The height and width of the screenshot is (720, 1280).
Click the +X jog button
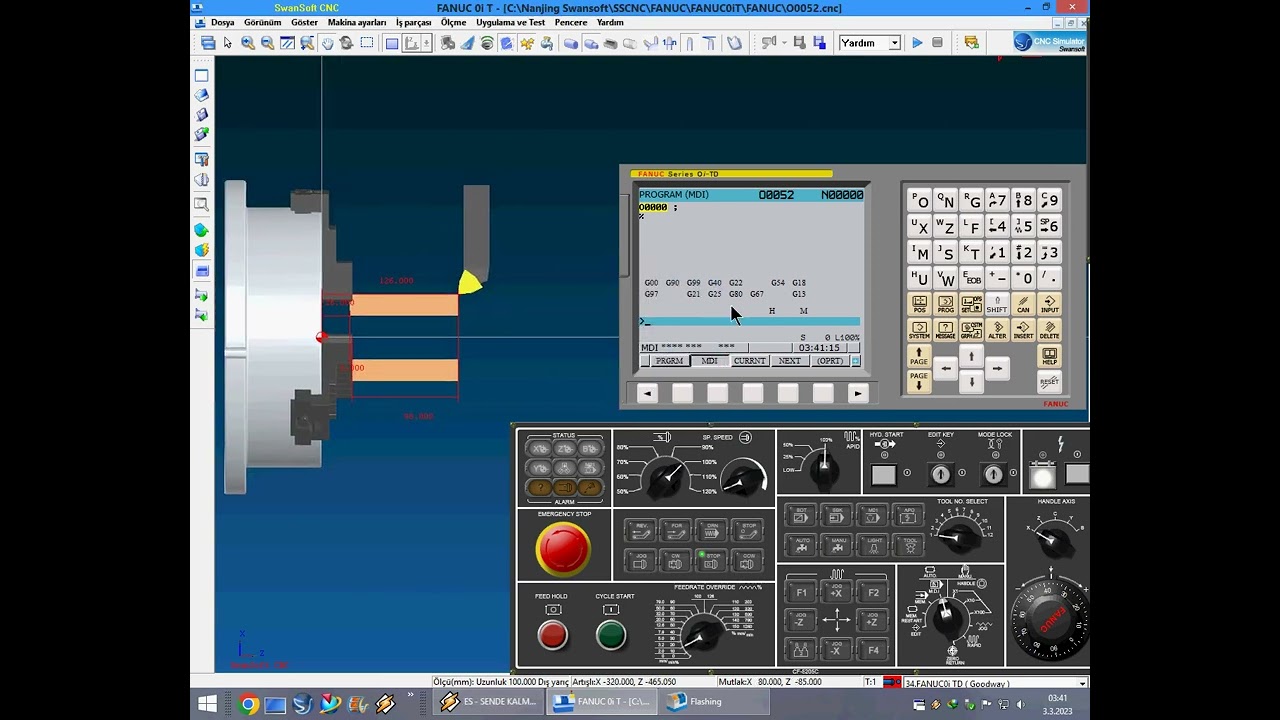[837, 592]
